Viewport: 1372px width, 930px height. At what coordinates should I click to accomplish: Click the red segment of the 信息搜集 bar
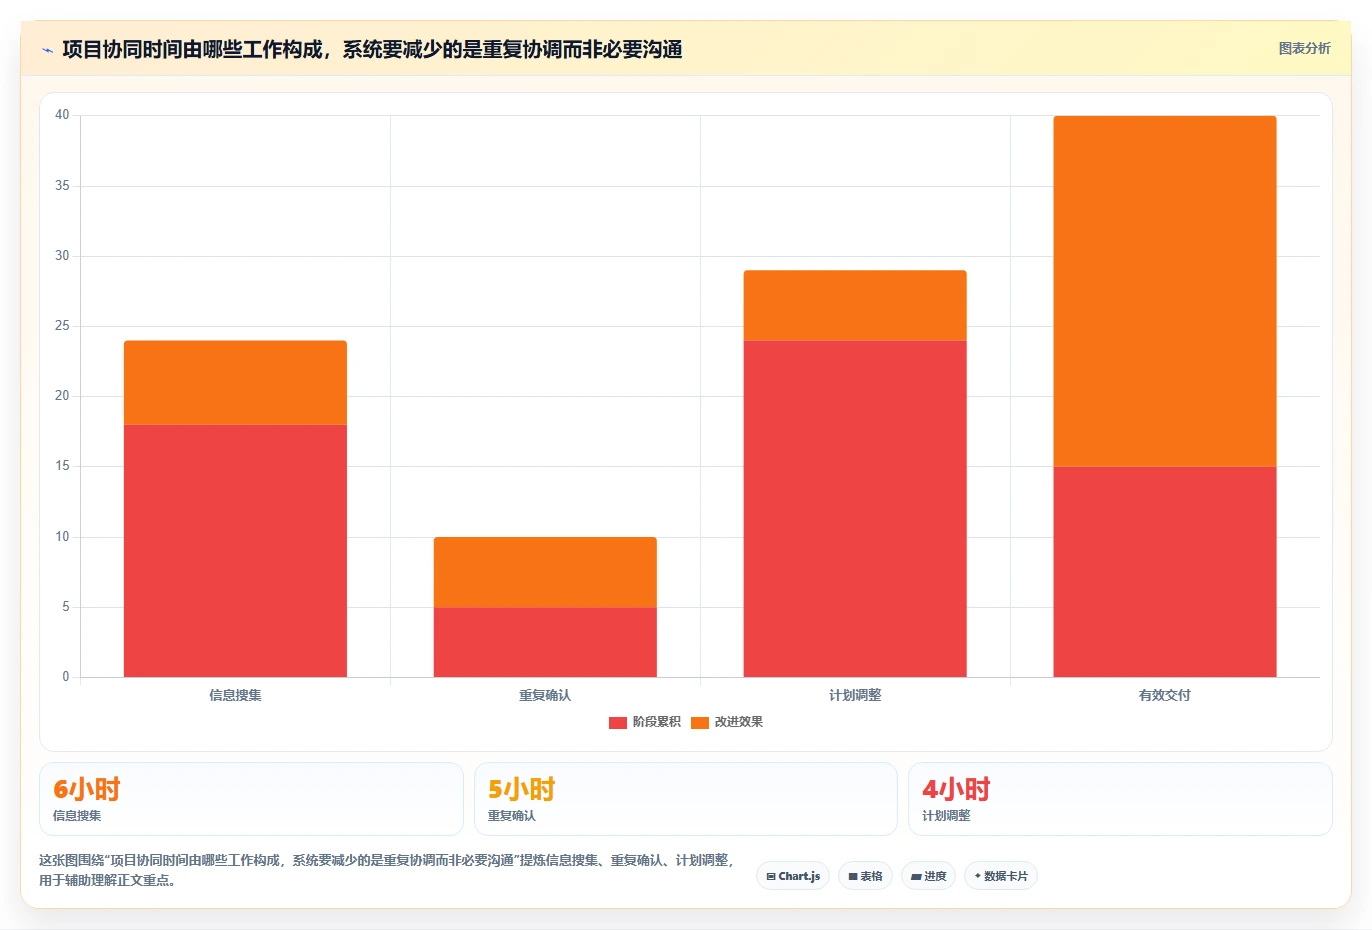[x=235, y=551]
